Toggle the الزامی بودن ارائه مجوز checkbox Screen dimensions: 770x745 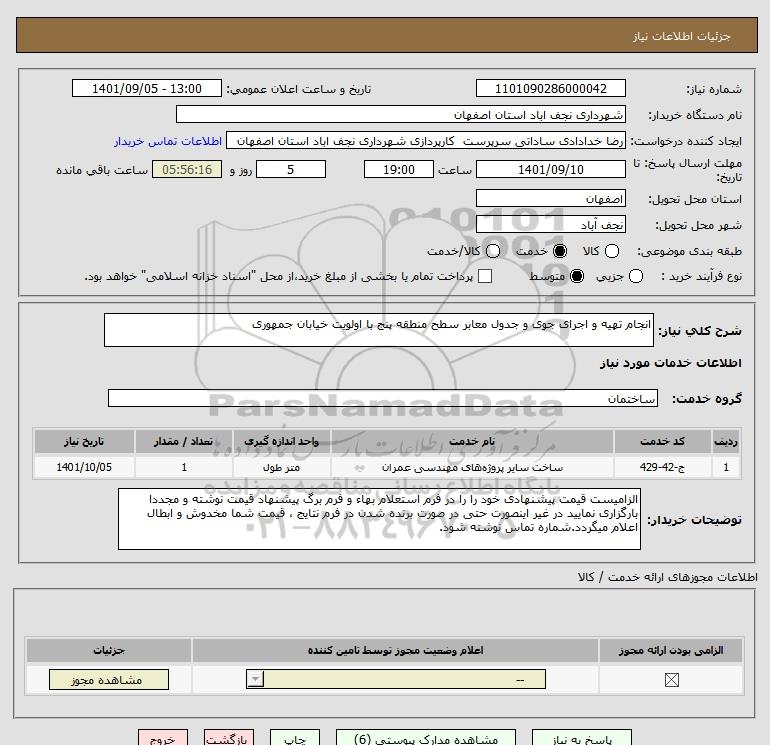[x=671, y=680]
